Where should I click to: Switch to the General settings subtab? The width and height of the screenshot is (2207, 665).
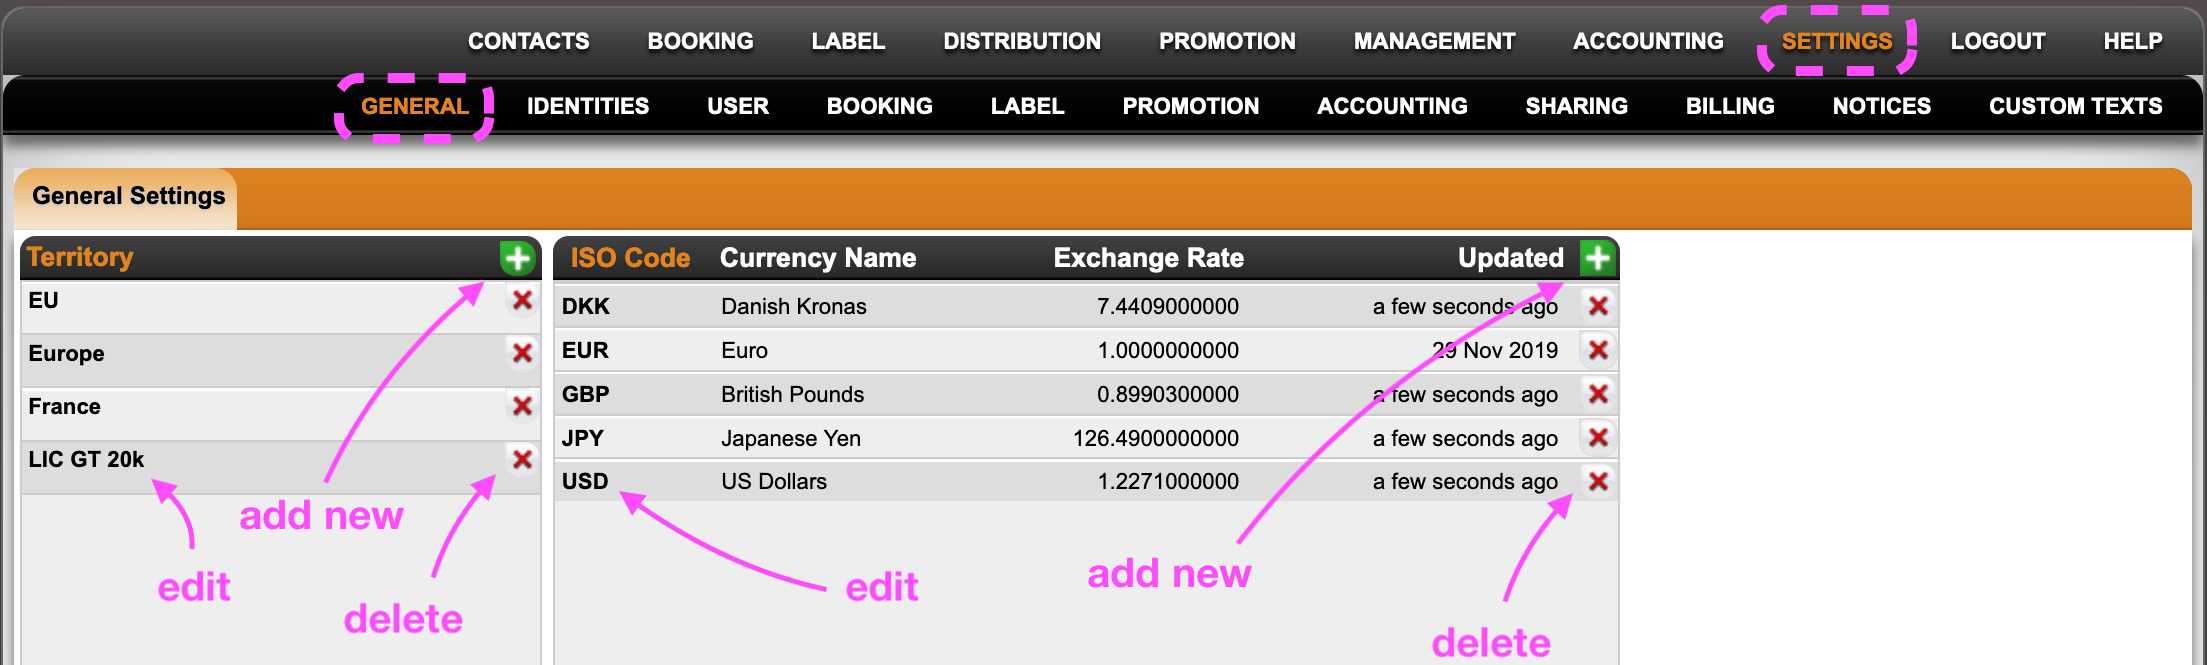tap(415, 106)
